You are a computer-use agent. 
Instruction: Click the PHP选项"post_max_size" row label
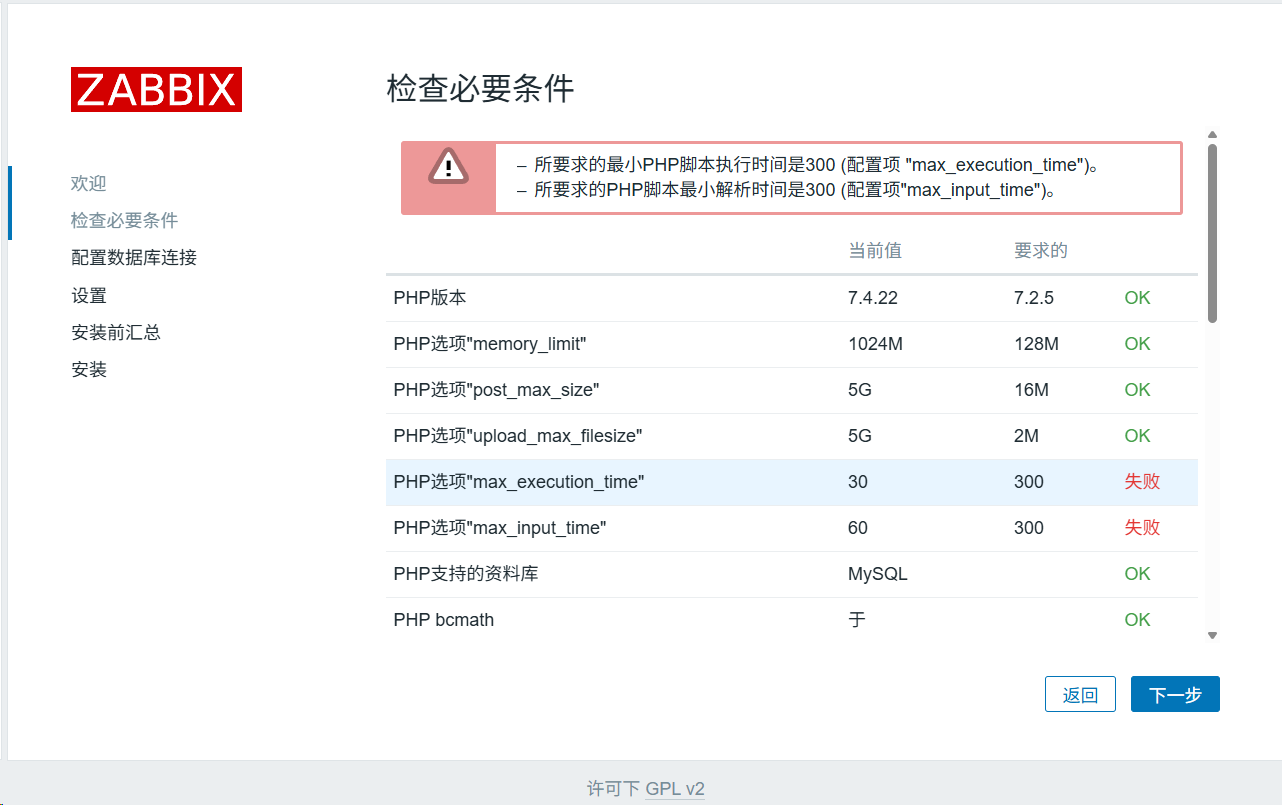496,390
